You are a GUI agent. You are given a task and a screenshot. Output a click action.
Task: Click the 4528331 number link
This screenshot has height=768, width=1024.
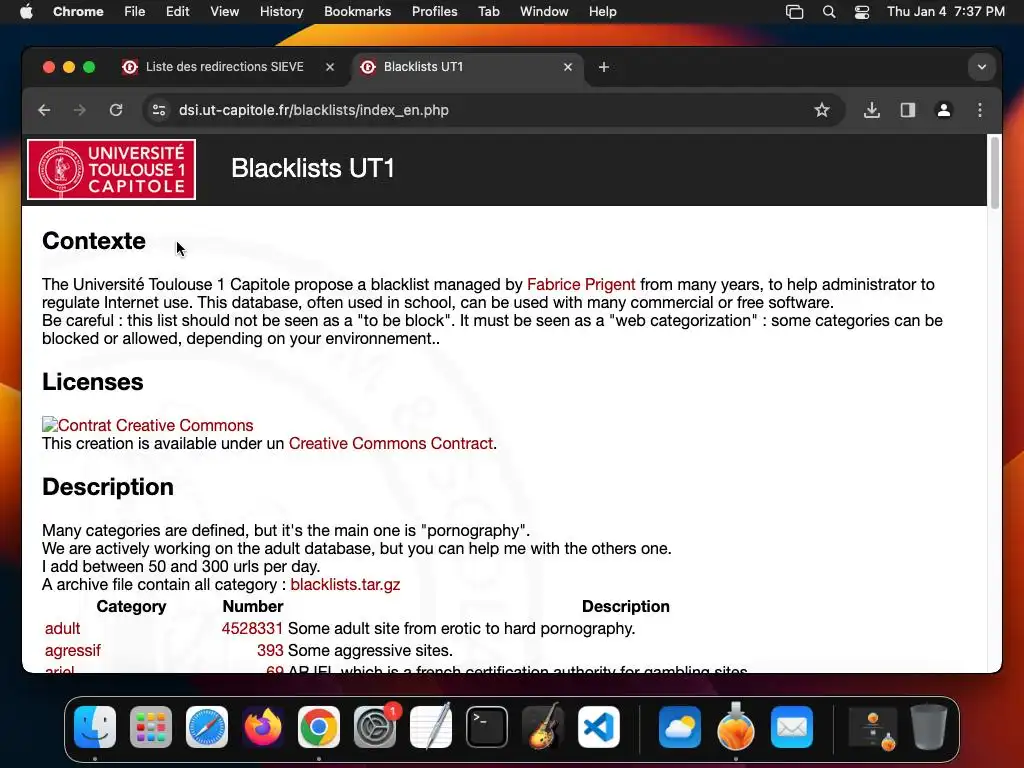pos(252,628)
